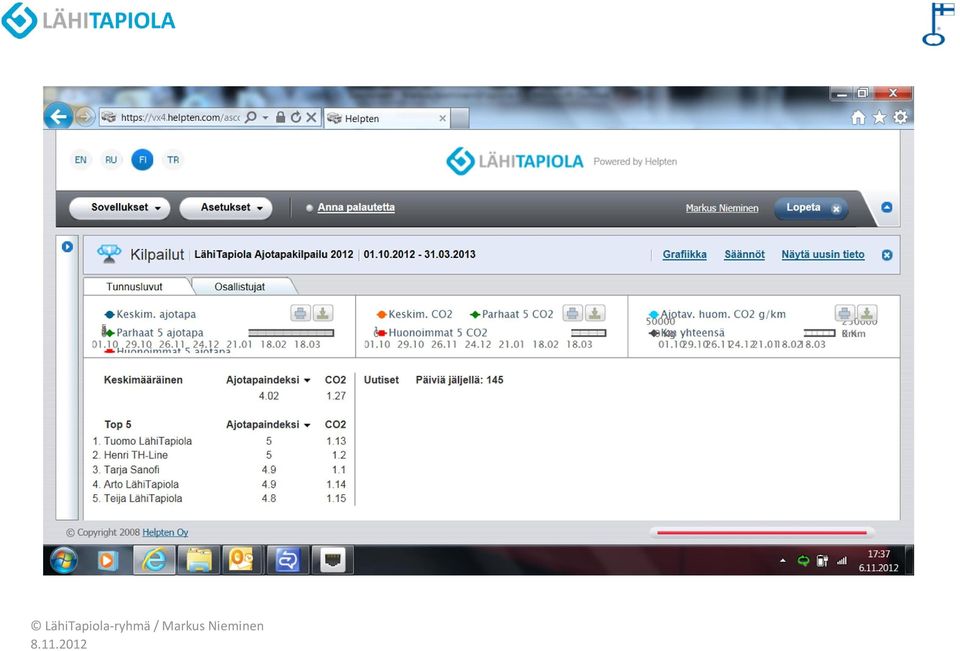The width and height of the screenshot is (960, 651).
Task: Open the browser Home icon
Action: tap(858, 118)
